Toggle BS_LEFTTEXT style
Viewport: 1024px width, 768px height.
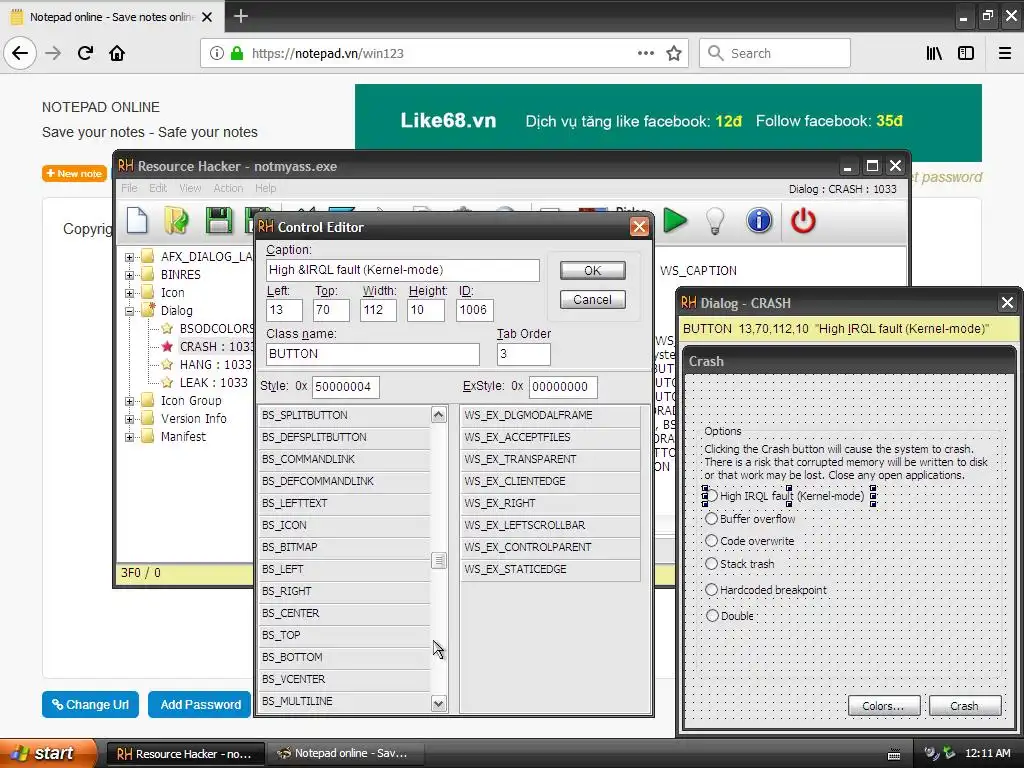click(345, 503)
